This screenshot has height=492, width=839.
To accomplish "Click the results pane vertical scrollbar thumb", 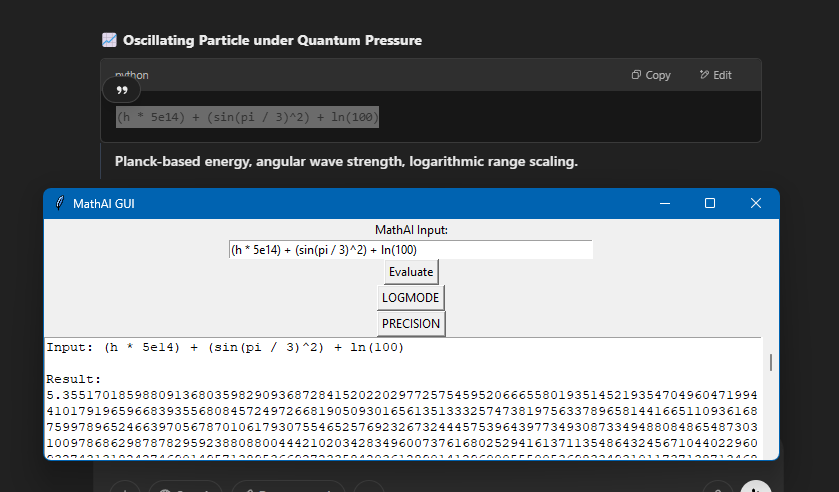I will (x=770, y=361).
